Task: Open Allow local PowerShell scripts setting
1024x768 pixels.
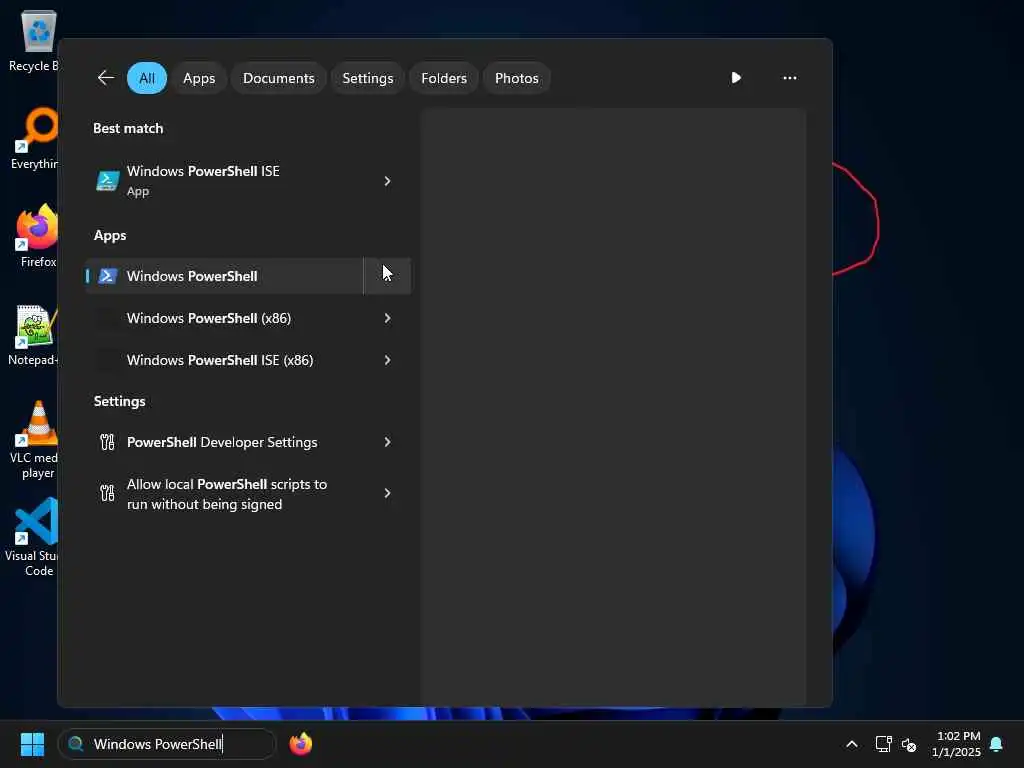Action: pyautogui.click(x=224, y=494)
